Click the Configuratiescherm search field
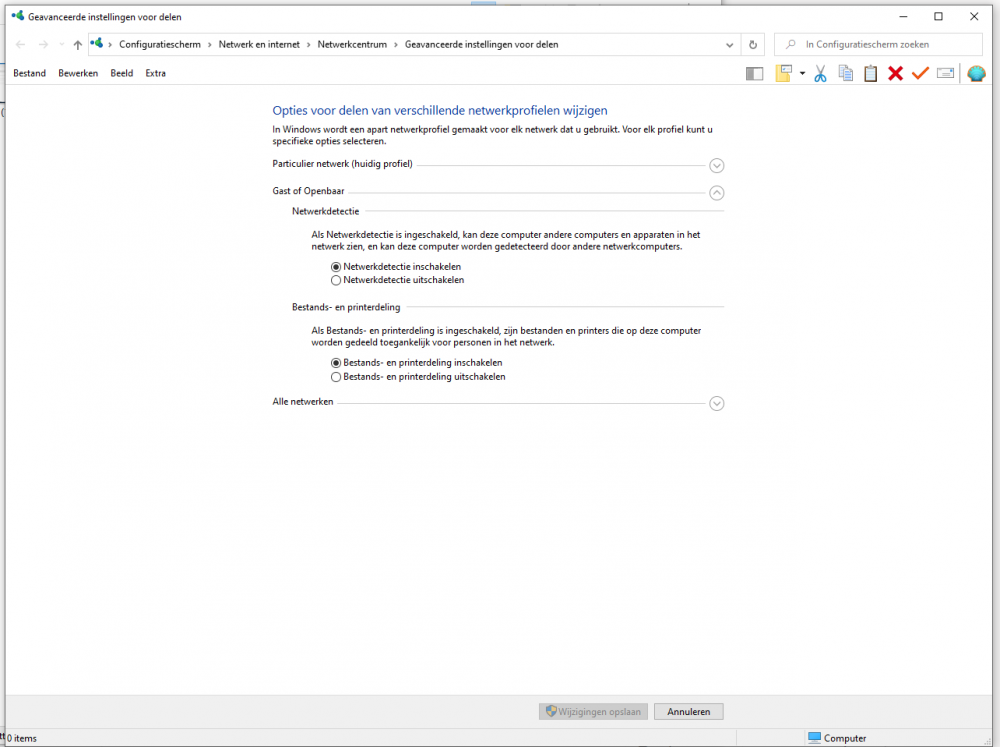 pos(878,45)
